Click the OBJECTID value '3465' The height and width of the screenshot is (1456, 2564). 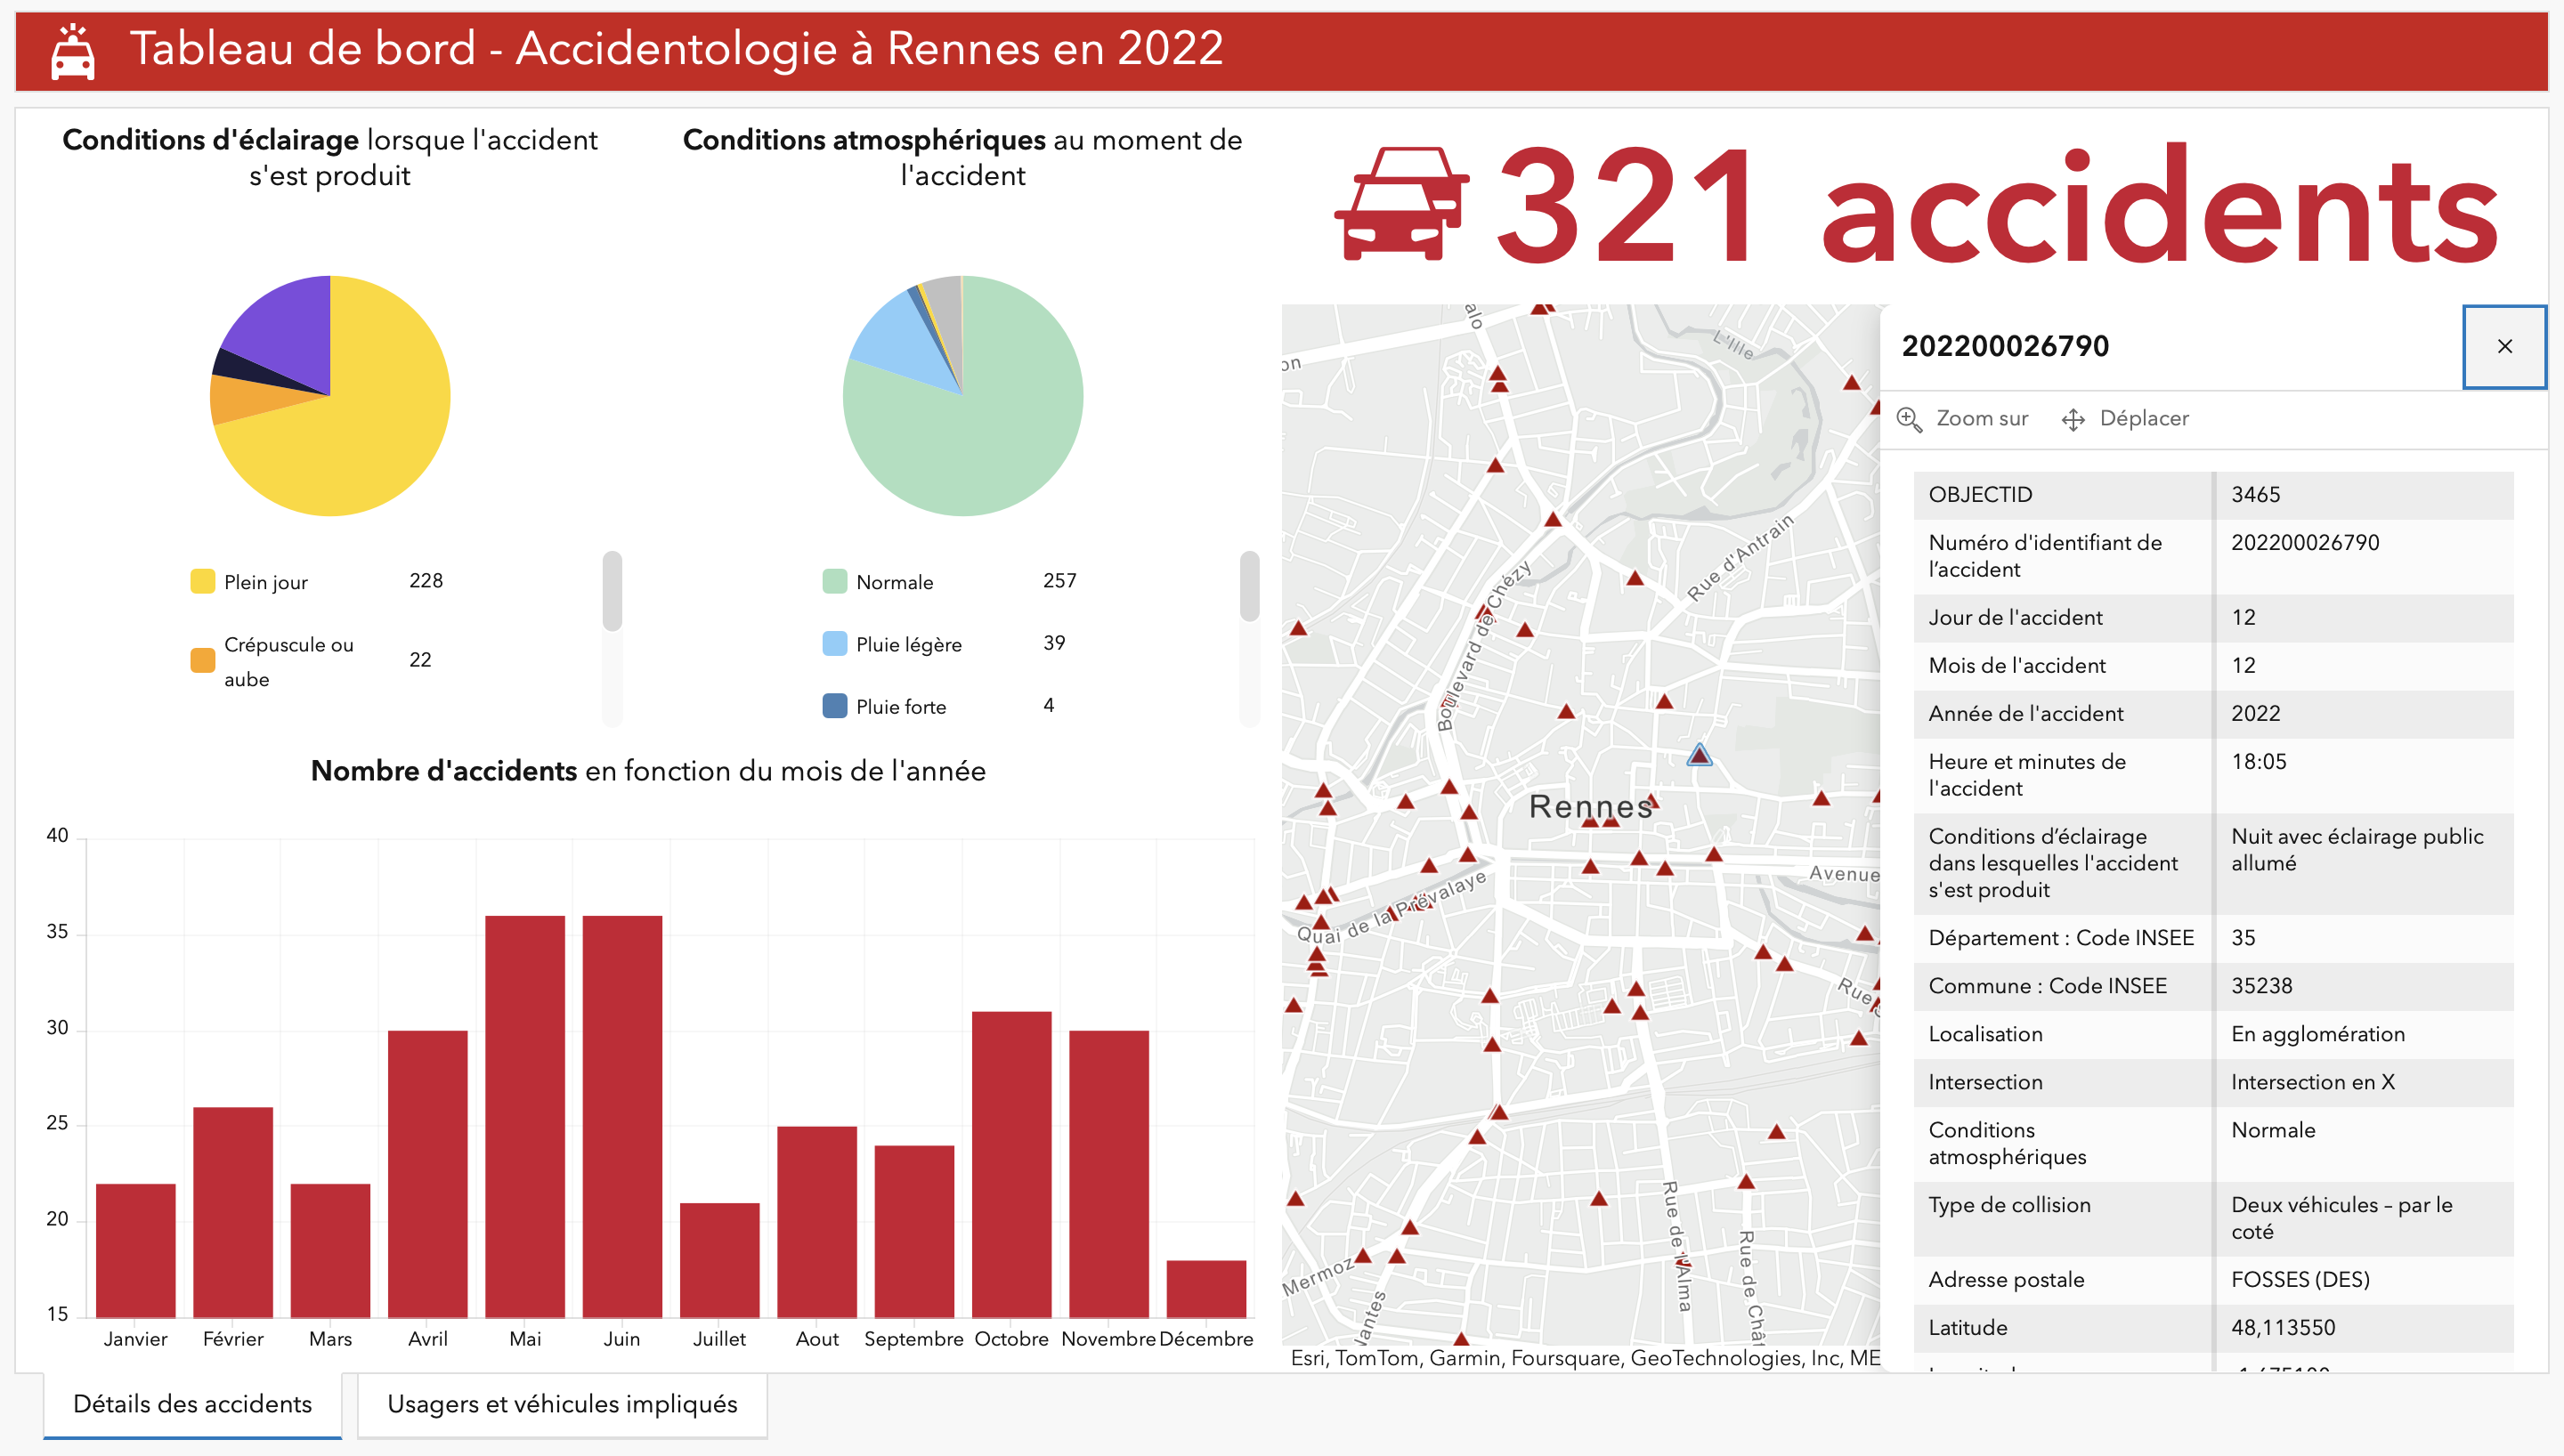tap(2256, 494)
